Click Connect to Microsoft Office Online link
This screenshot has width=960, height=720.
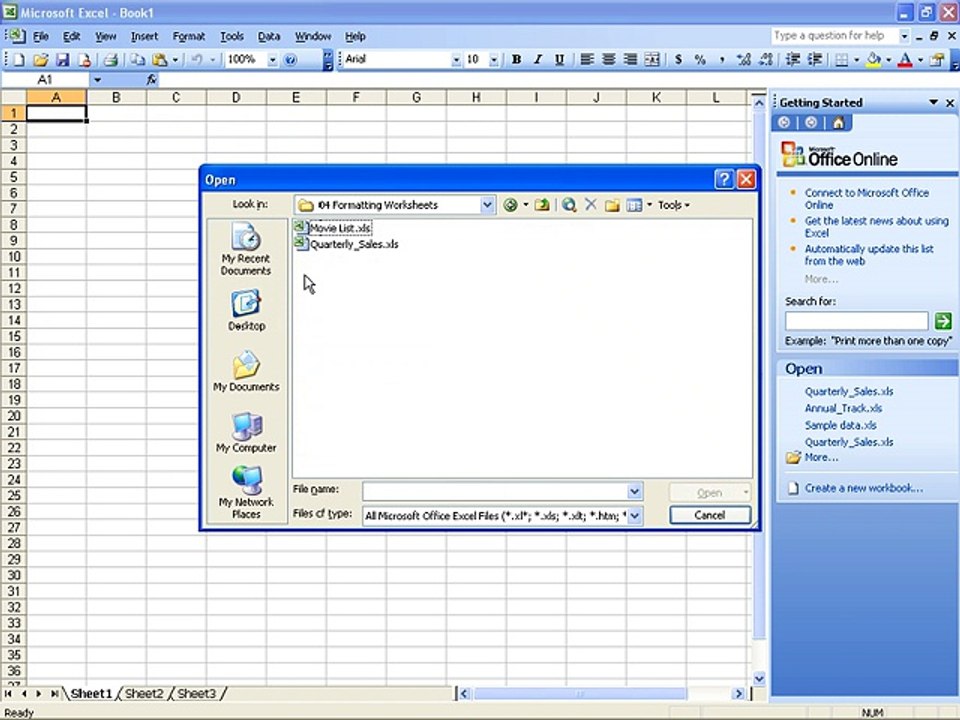[x=866, y=198]
